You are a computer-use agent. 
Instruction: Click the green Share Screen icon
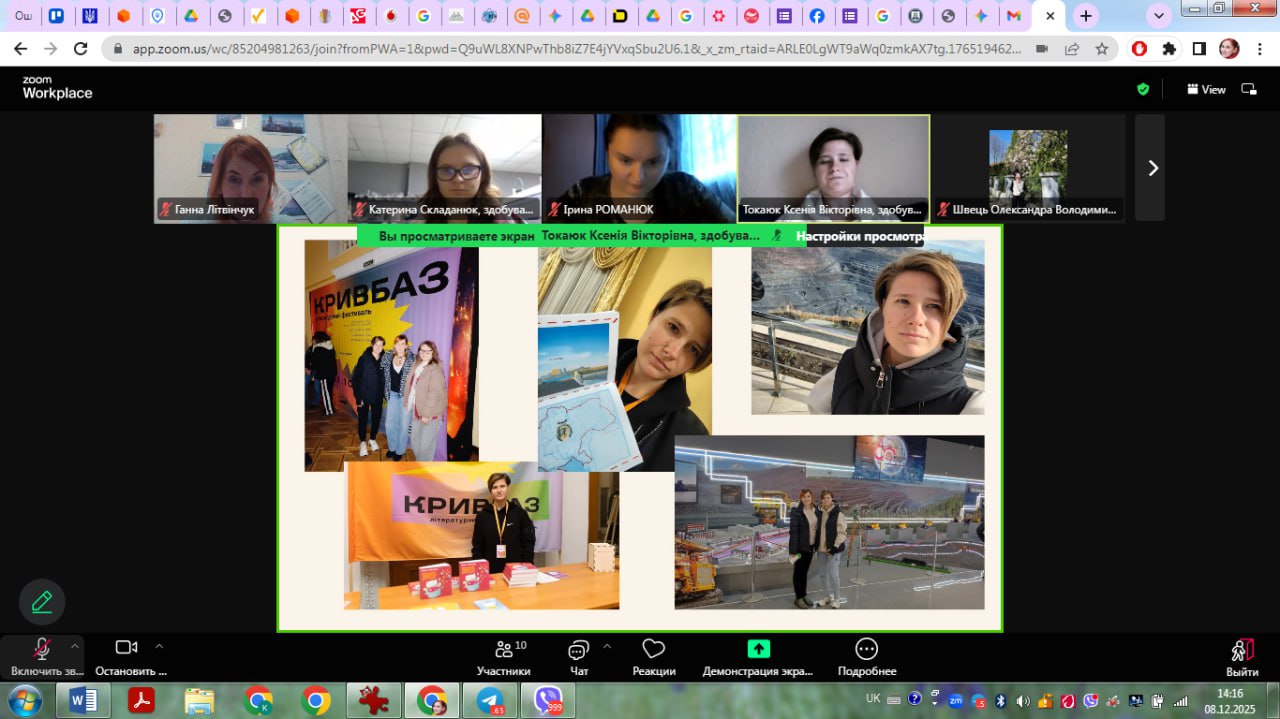tap(758, 649)
